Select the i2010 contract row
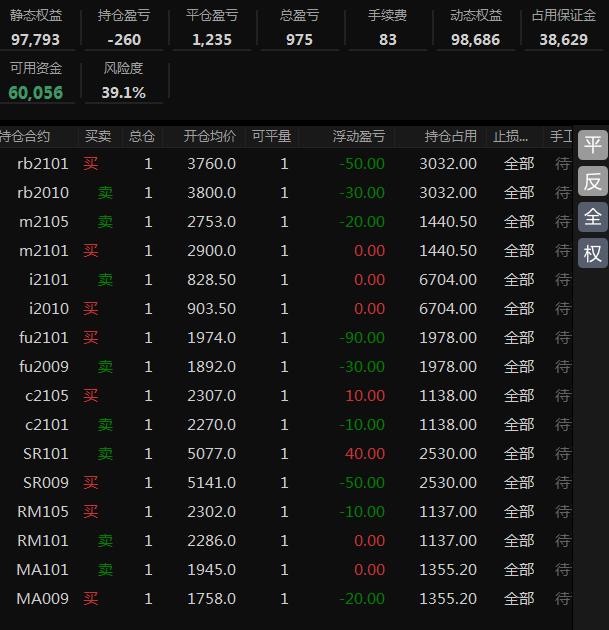Screen dimensions: 609x630 coord(286,309)
